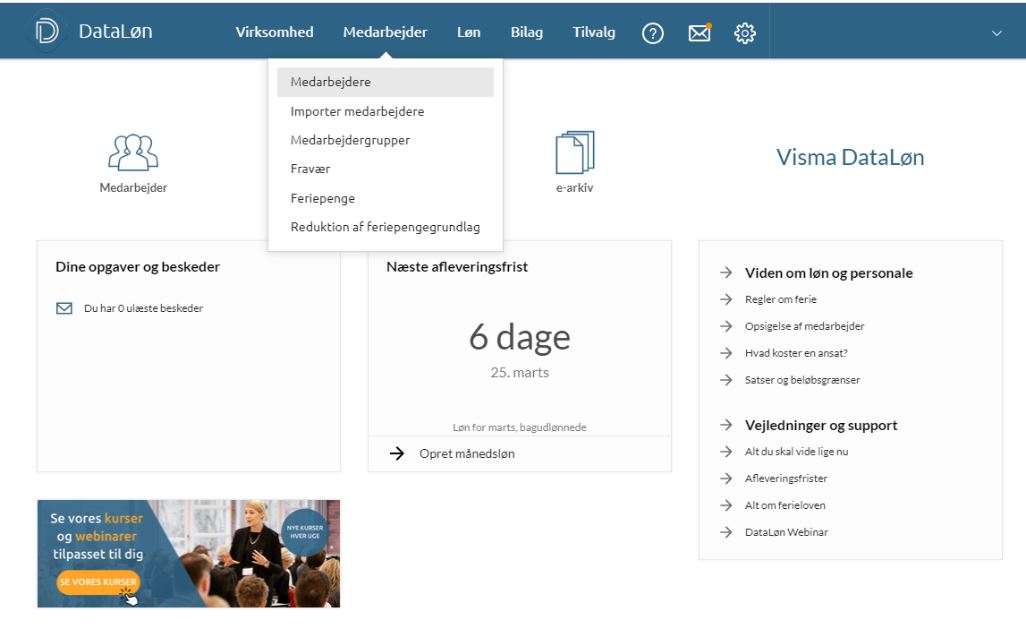Viewport: 1026px width, 629px height.
Task: Open Afleveringsfrister link
Action: (x=786, y=478)
